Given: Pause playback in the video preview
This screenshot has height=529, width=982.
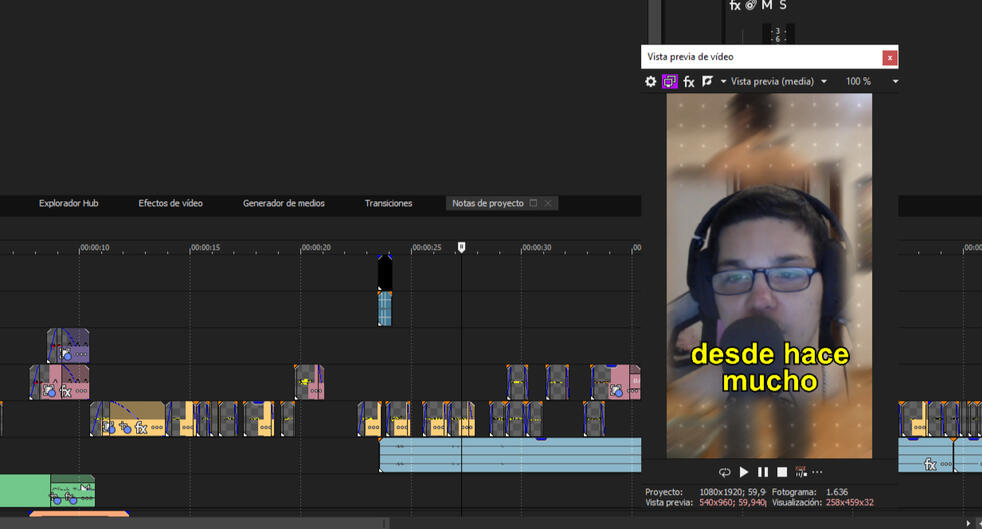Looking at the screenshot, I should pyautogui.click(x=763, y=472).
